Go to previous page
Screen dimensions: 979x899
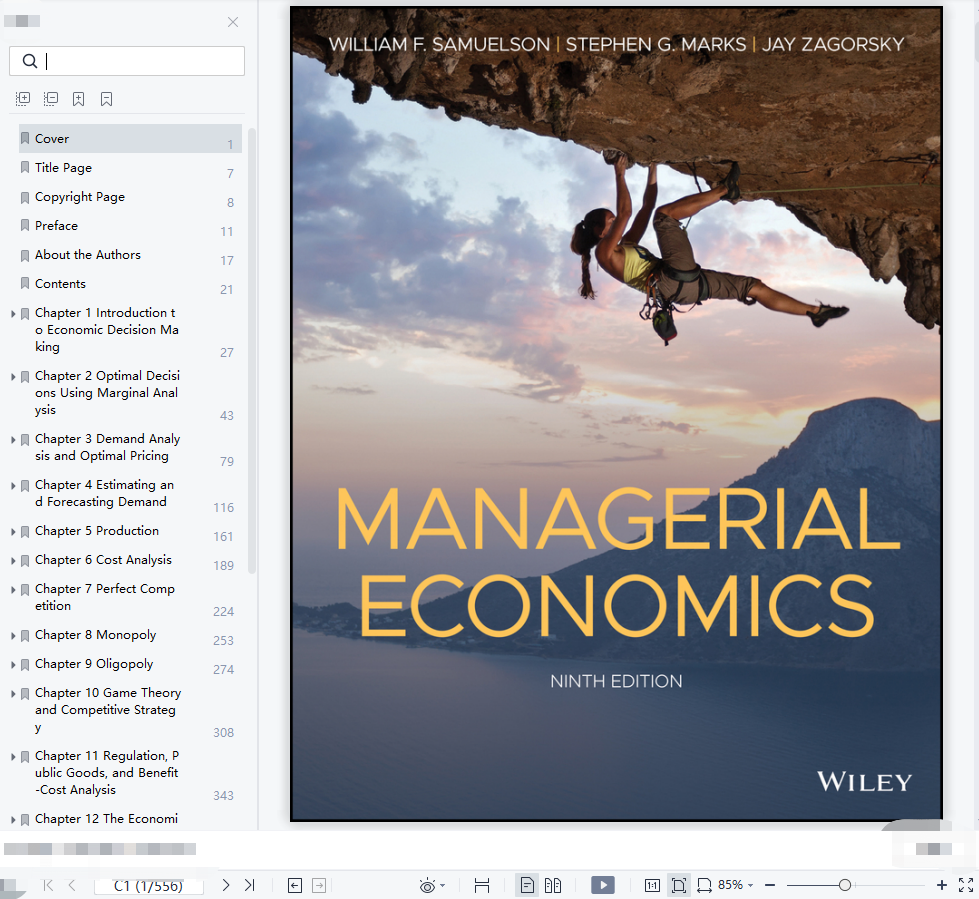(72, 885)
